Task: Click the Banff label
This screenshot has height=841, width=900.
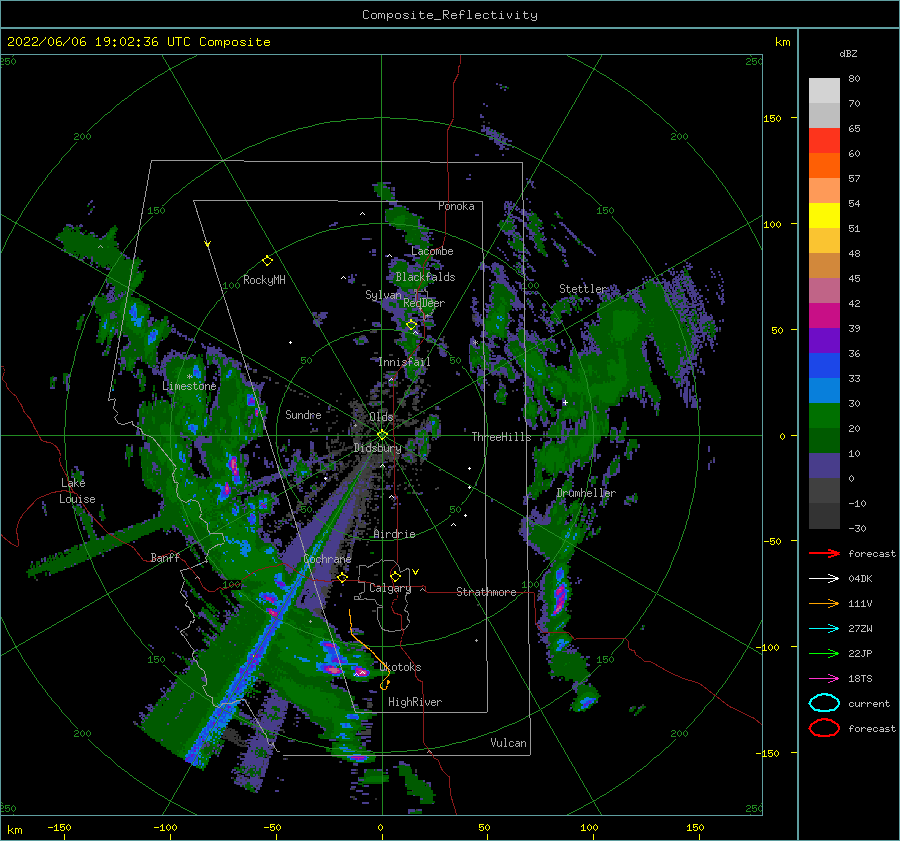Action: point(165,557)
